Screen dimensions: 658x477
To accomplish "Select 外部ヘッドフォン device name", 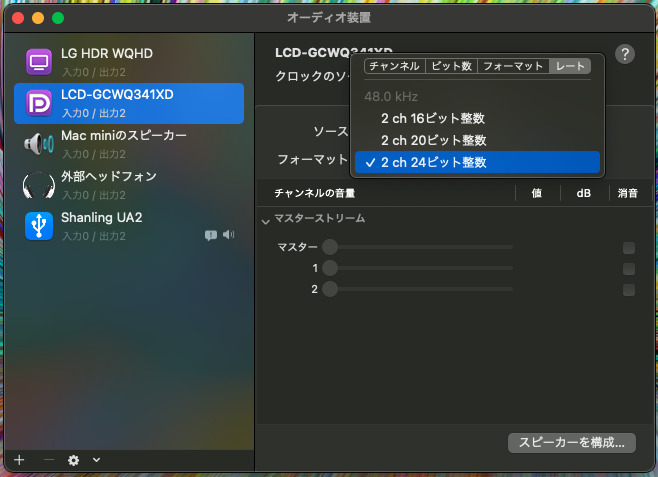I will coord(109,176).
